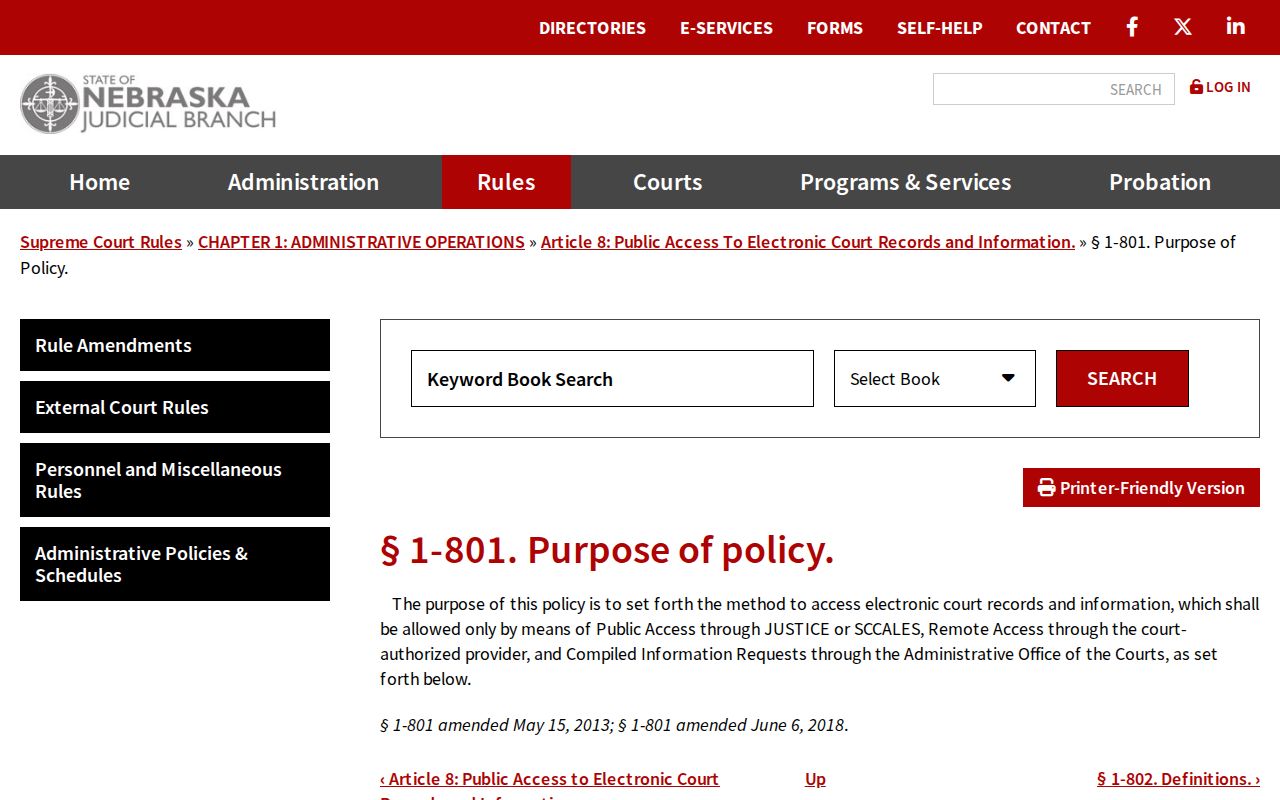Viewport: 1280px width, 800px height.
Task: Open the Self-Help menu
Action: [x=939, y=28]
